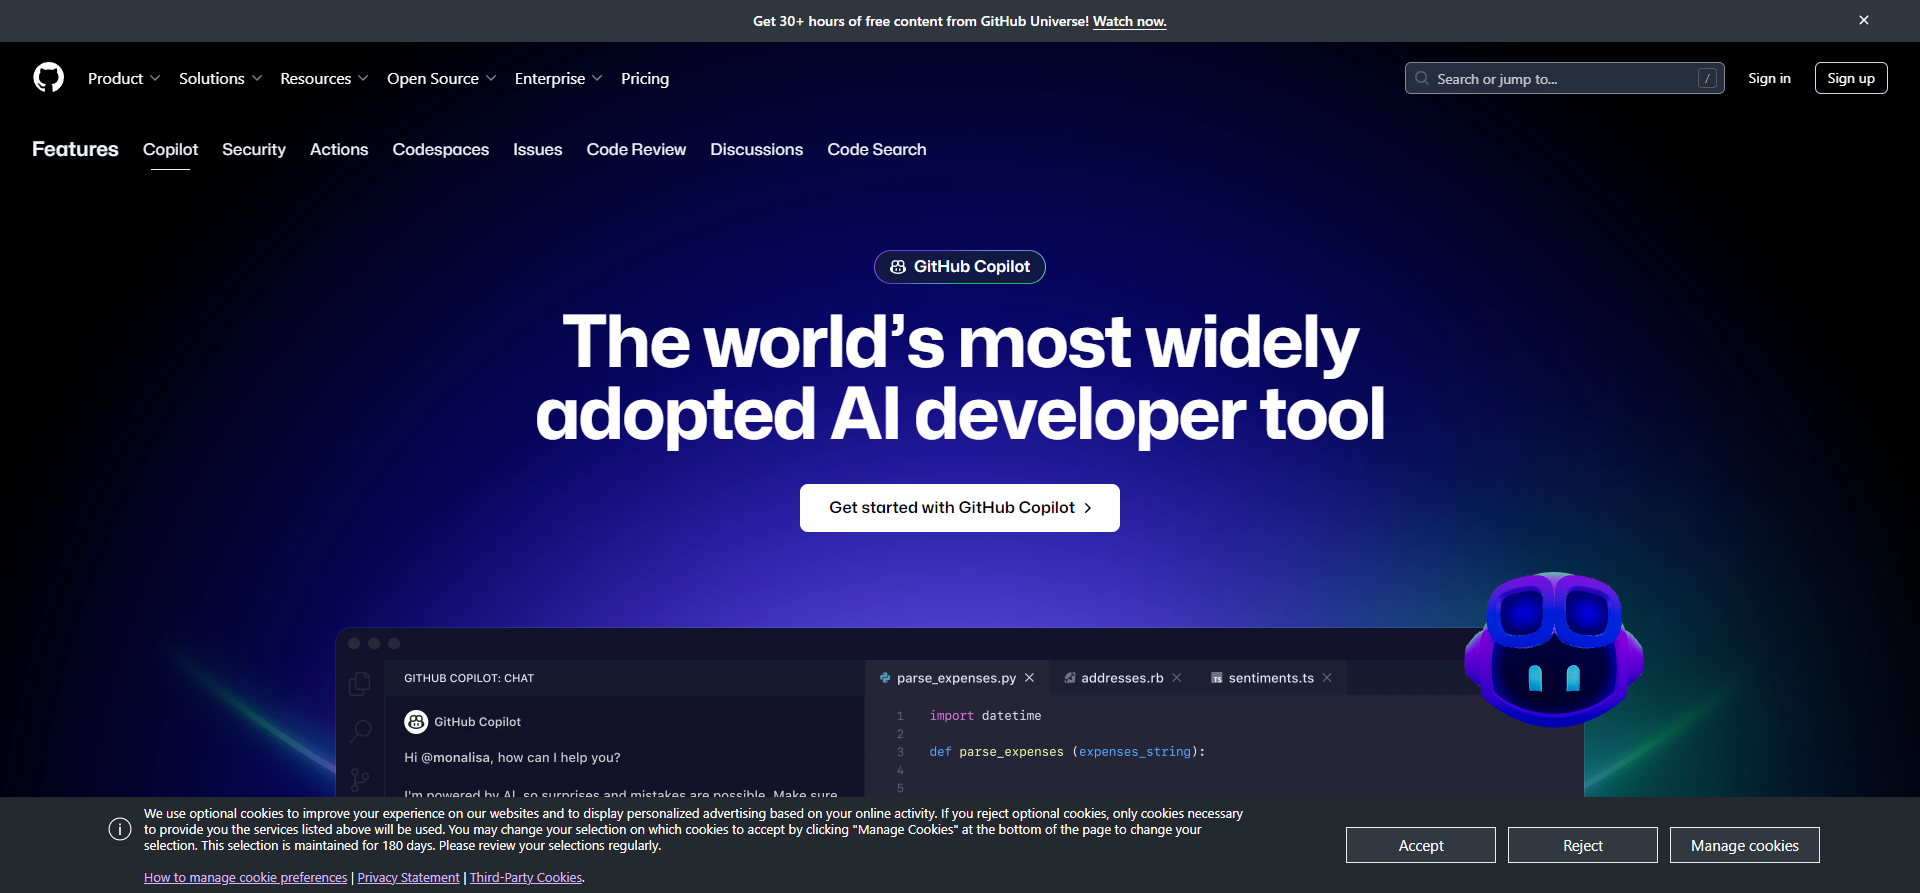Open the Pricing page
This screenshot has width=1920, height=893.
[645, 78]
